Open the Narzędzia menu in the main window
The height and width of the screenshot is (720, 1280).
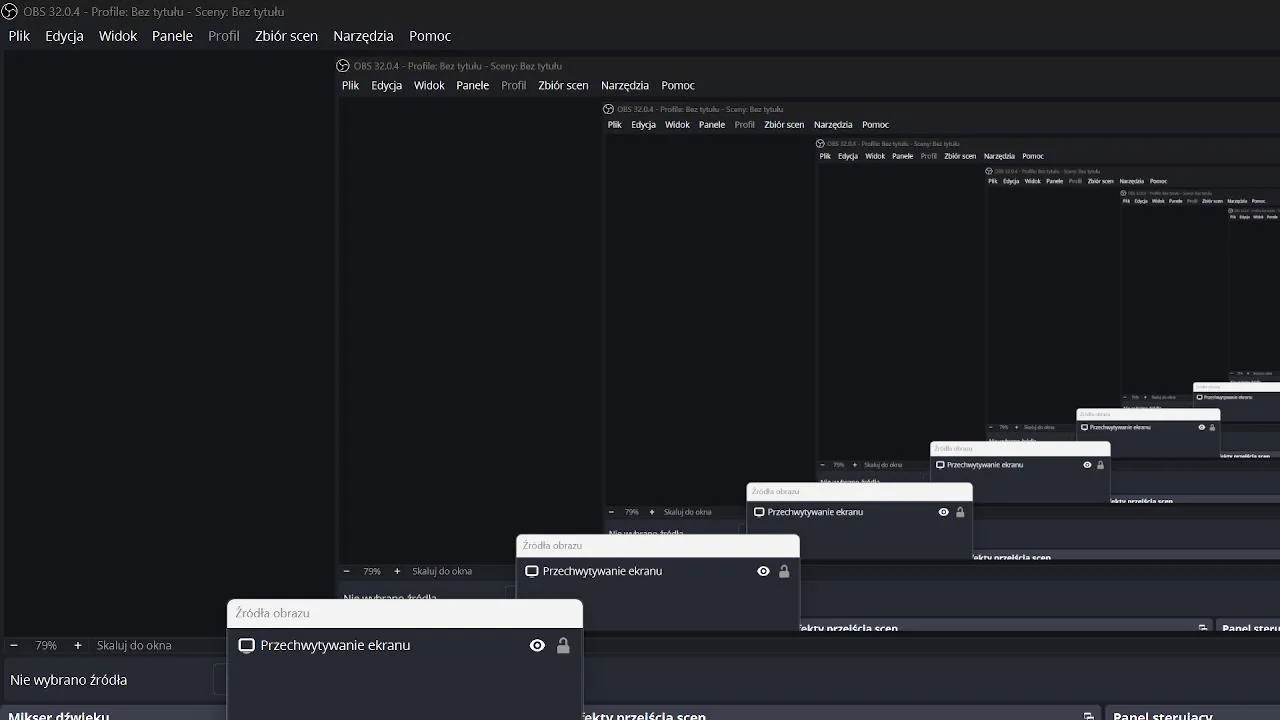pyautogui.click(x=363, y=36)
